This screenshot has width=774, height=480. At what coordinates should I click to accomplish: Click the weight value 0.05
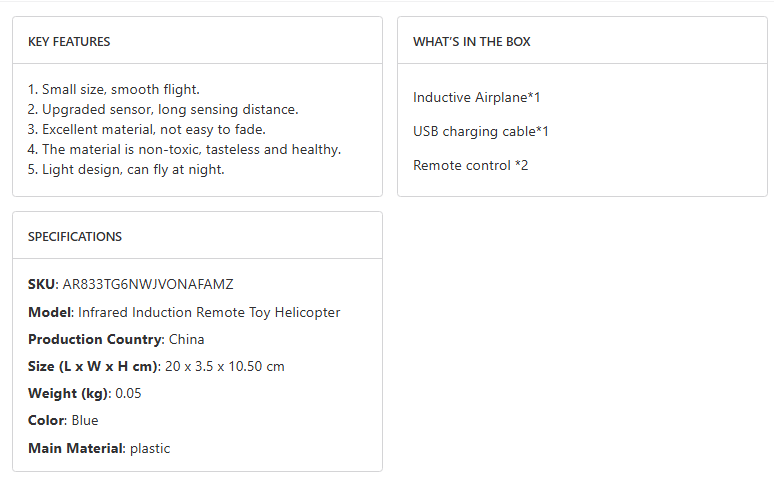tap(128, 393)
